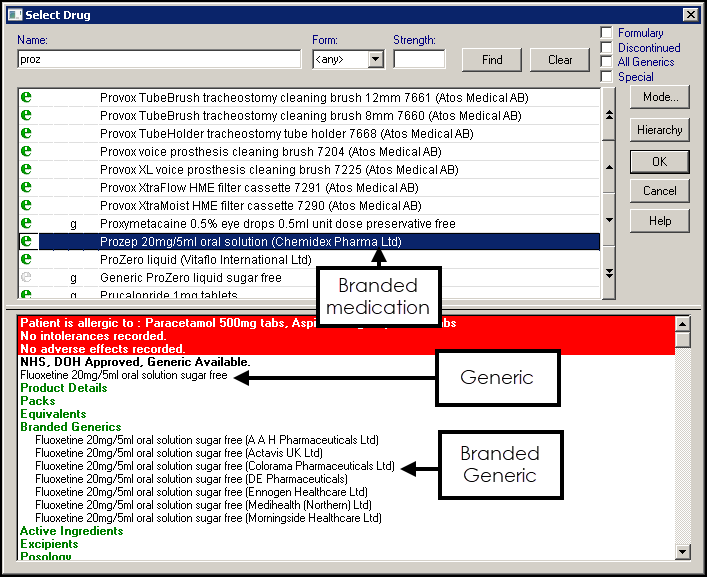Click green icon next to Proxymetacaine eye drops
Screen dimensions: 707x577
26,223
